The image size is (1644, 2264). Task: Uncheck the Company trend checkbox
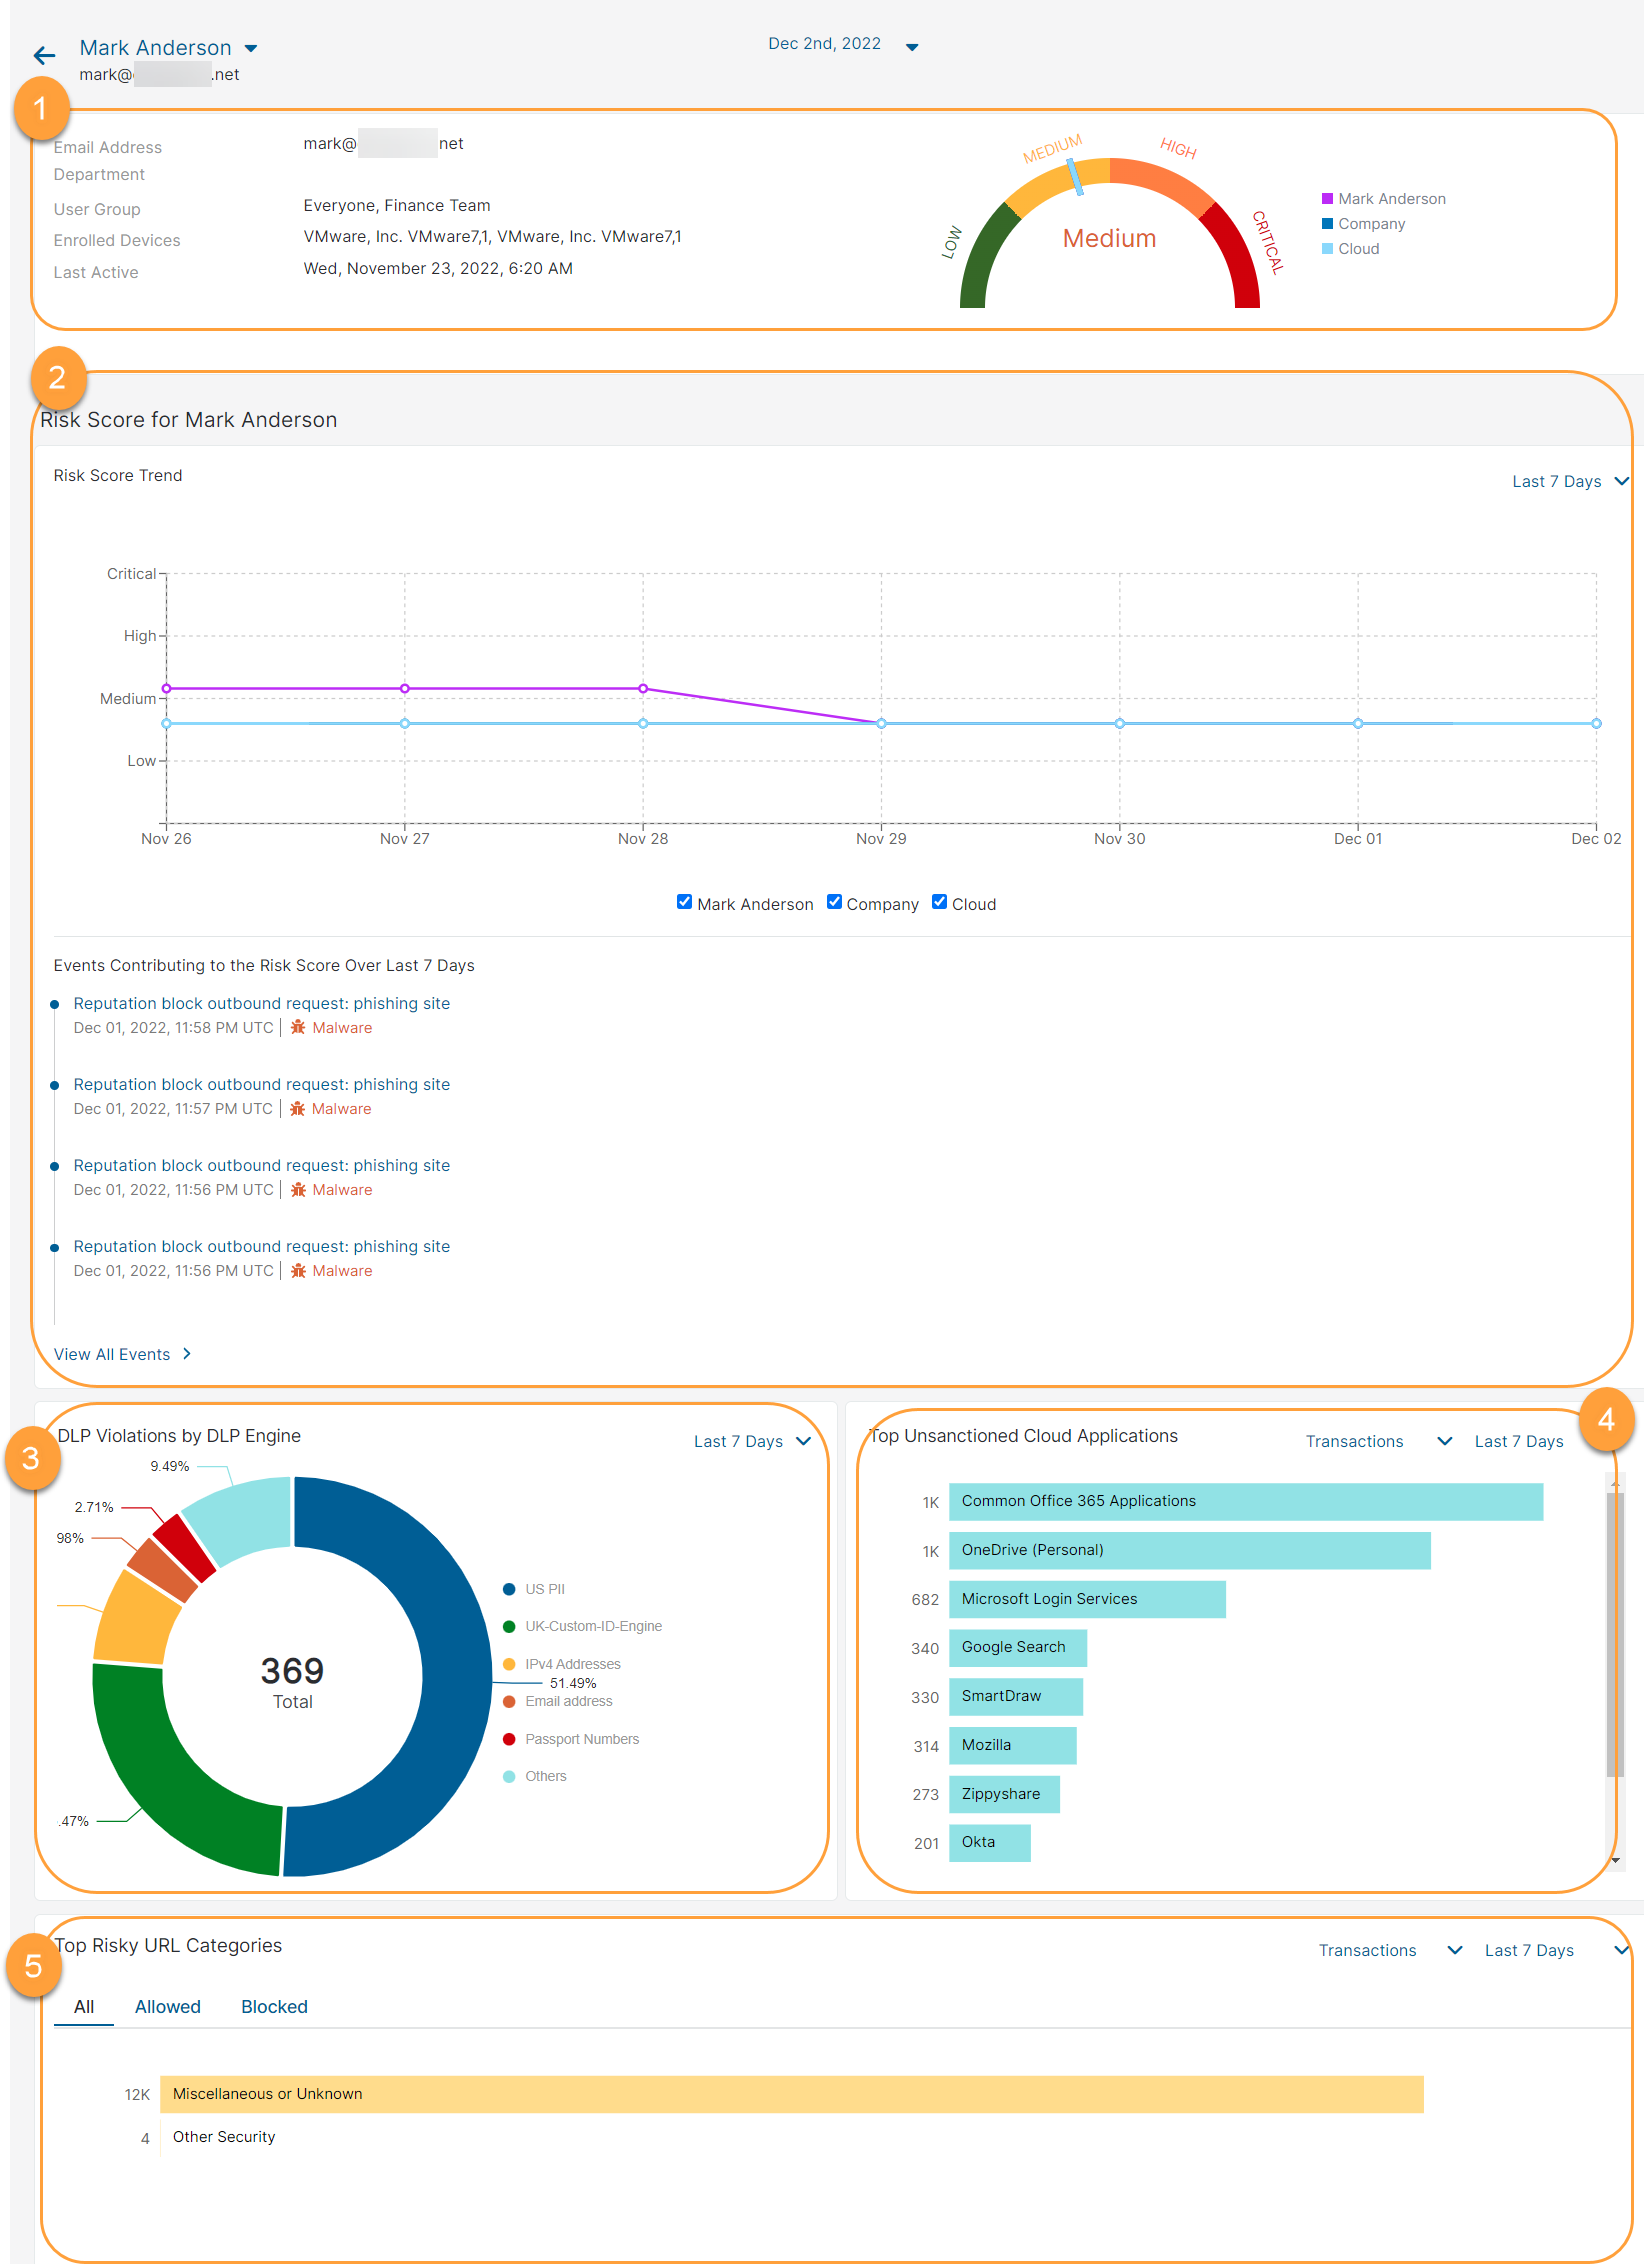click(834, 901)
